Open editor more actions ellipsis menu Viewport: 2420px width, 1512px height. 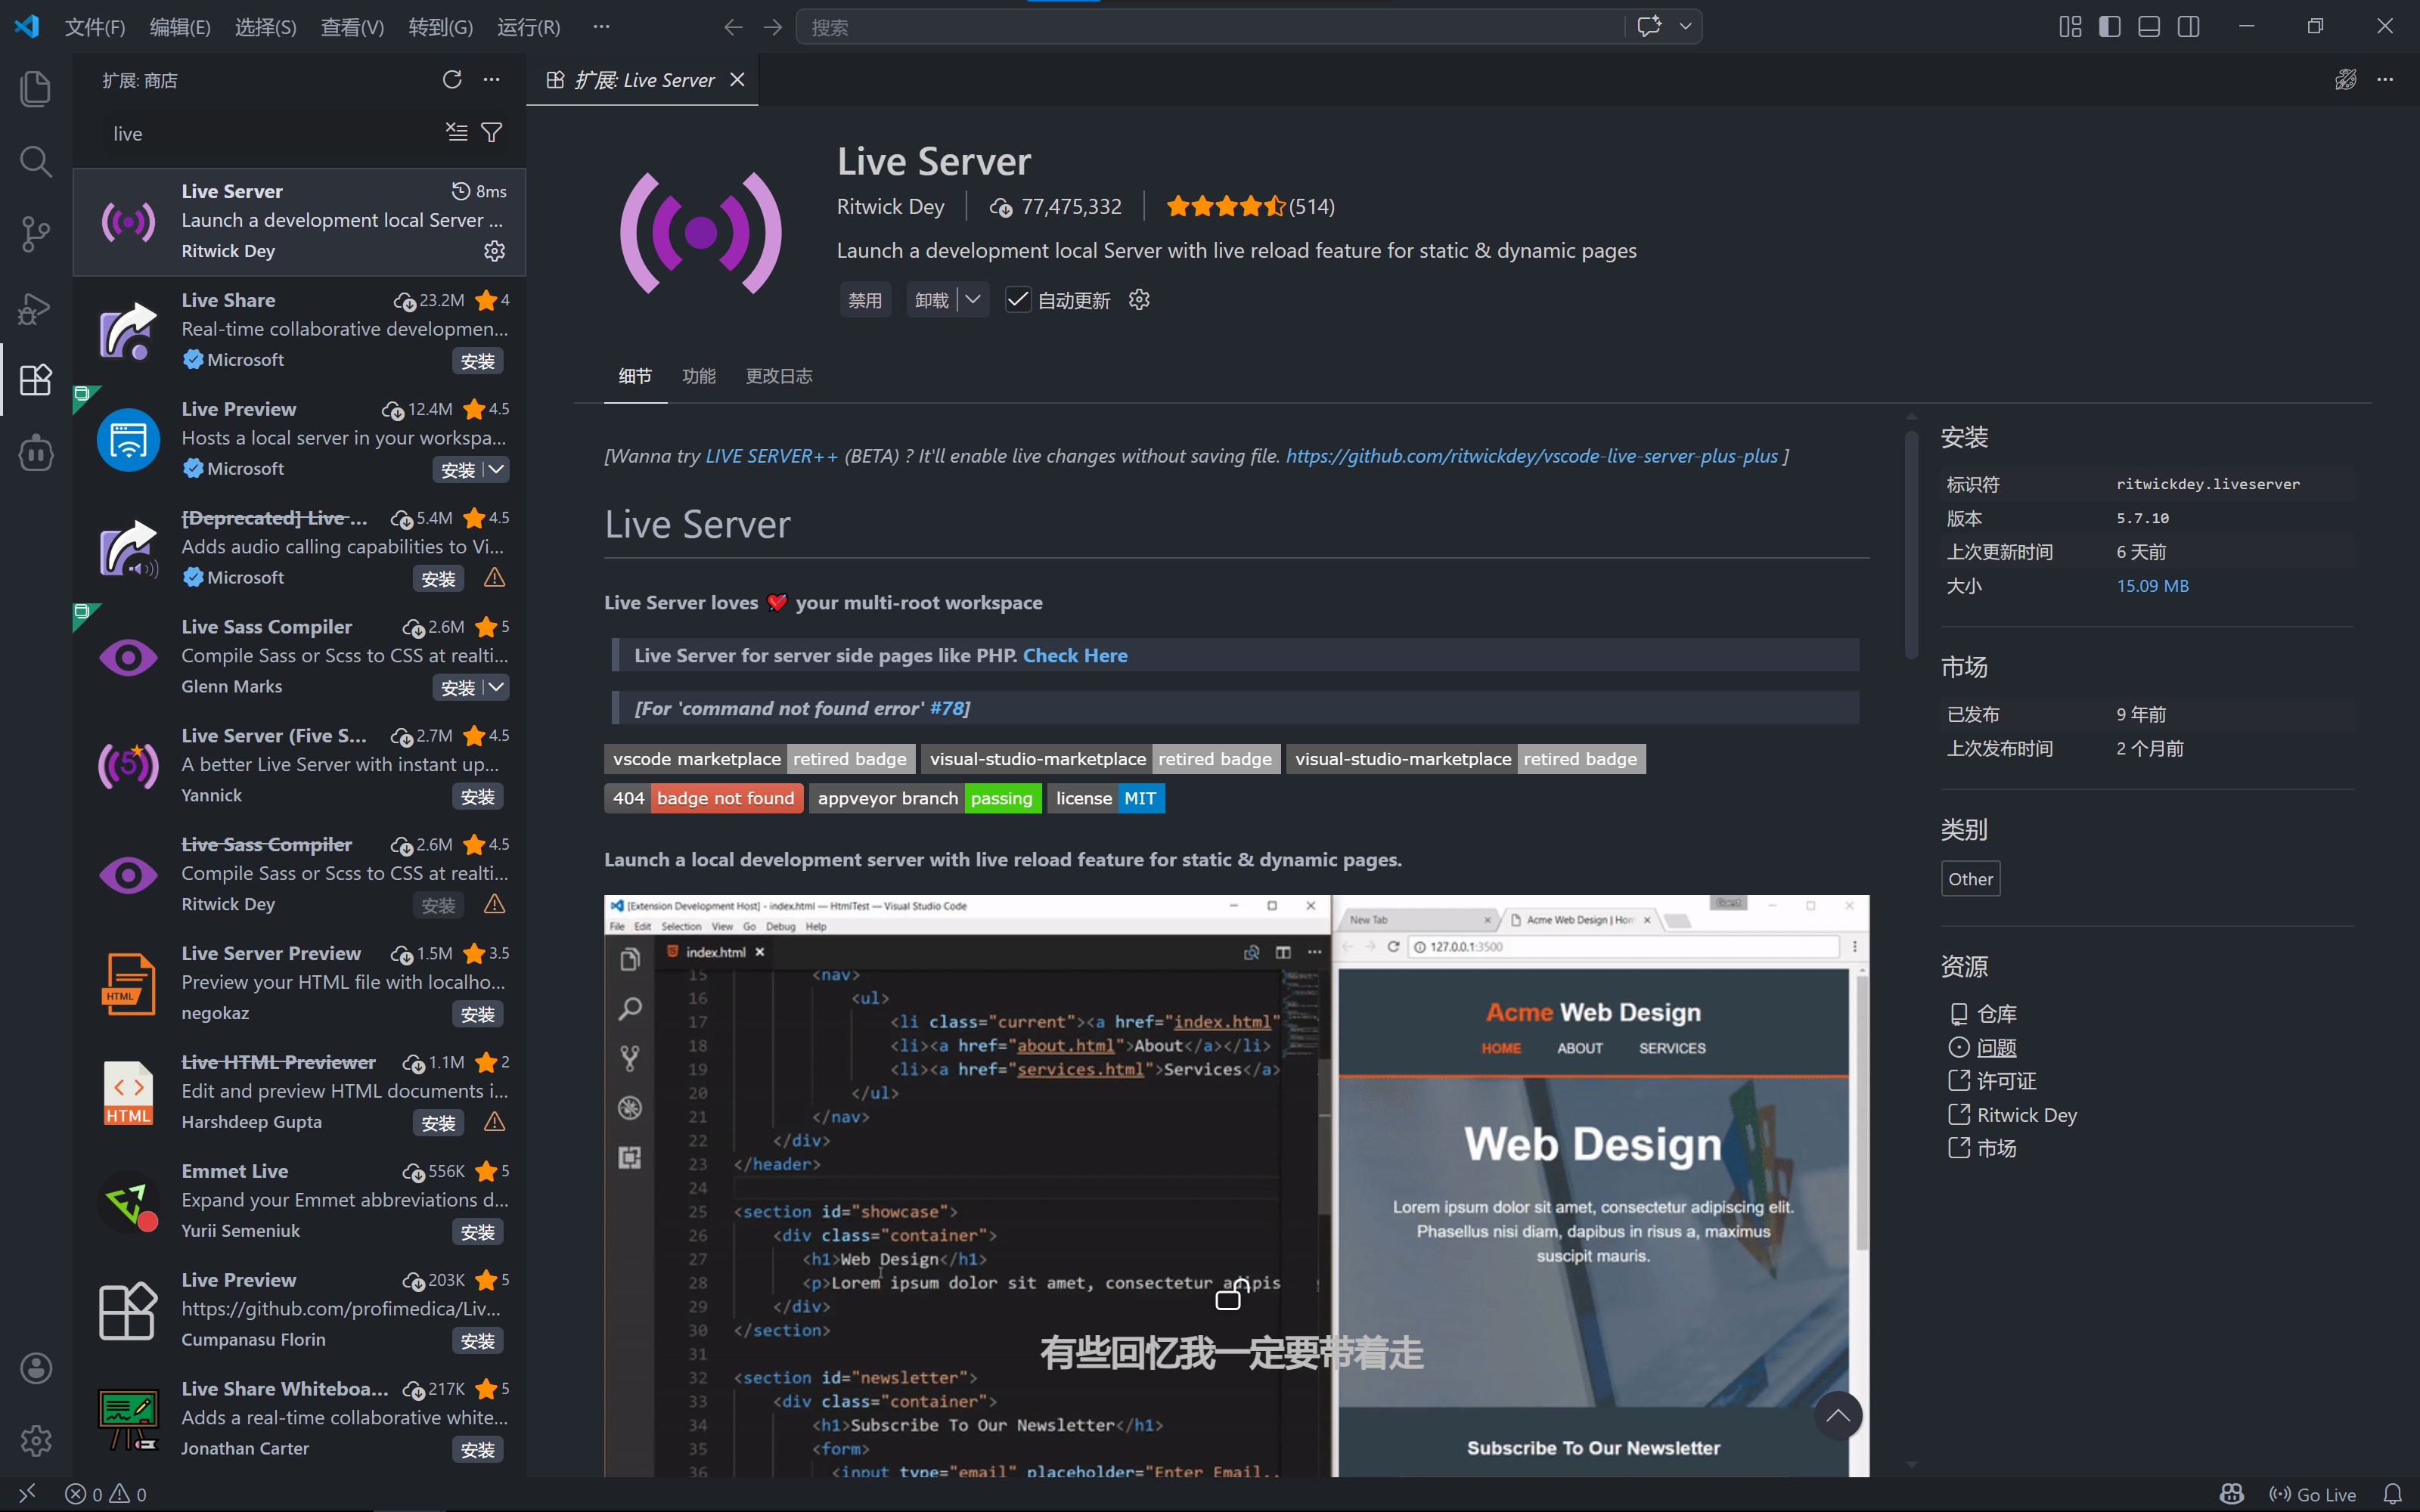[2385, 80]
